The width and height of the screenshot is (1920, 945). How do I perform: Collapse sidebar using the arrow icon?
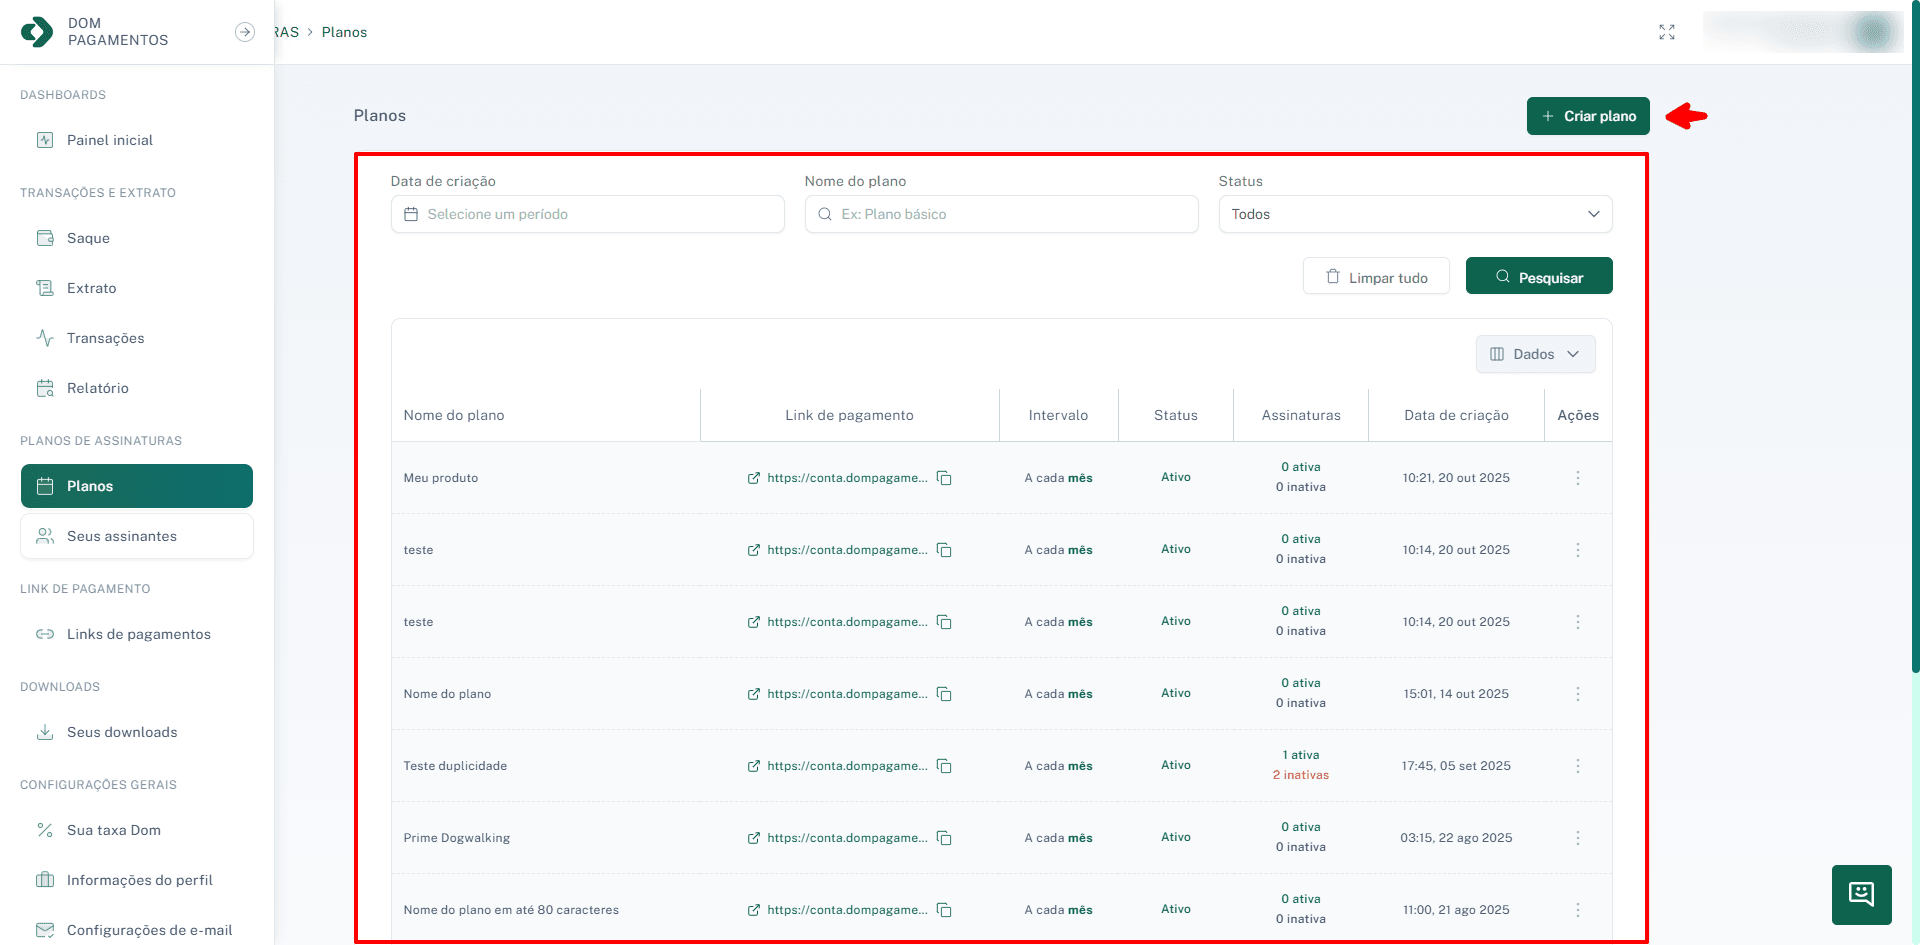click(245, 32)
